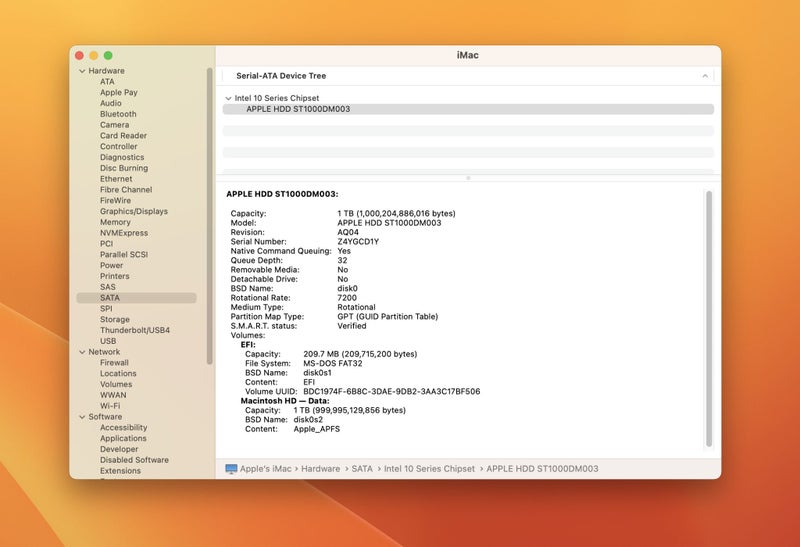This screenshot has width=800, height=547.
Task: Select Disc Burning in sidebar
Action: 124,168
